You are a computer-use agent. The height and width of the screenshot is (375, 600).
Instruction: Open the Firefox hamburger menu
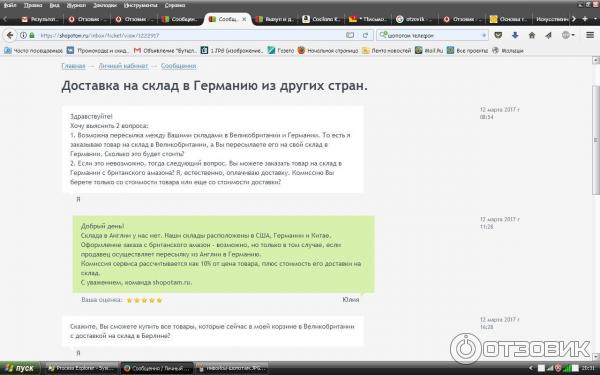pos(590,35)
